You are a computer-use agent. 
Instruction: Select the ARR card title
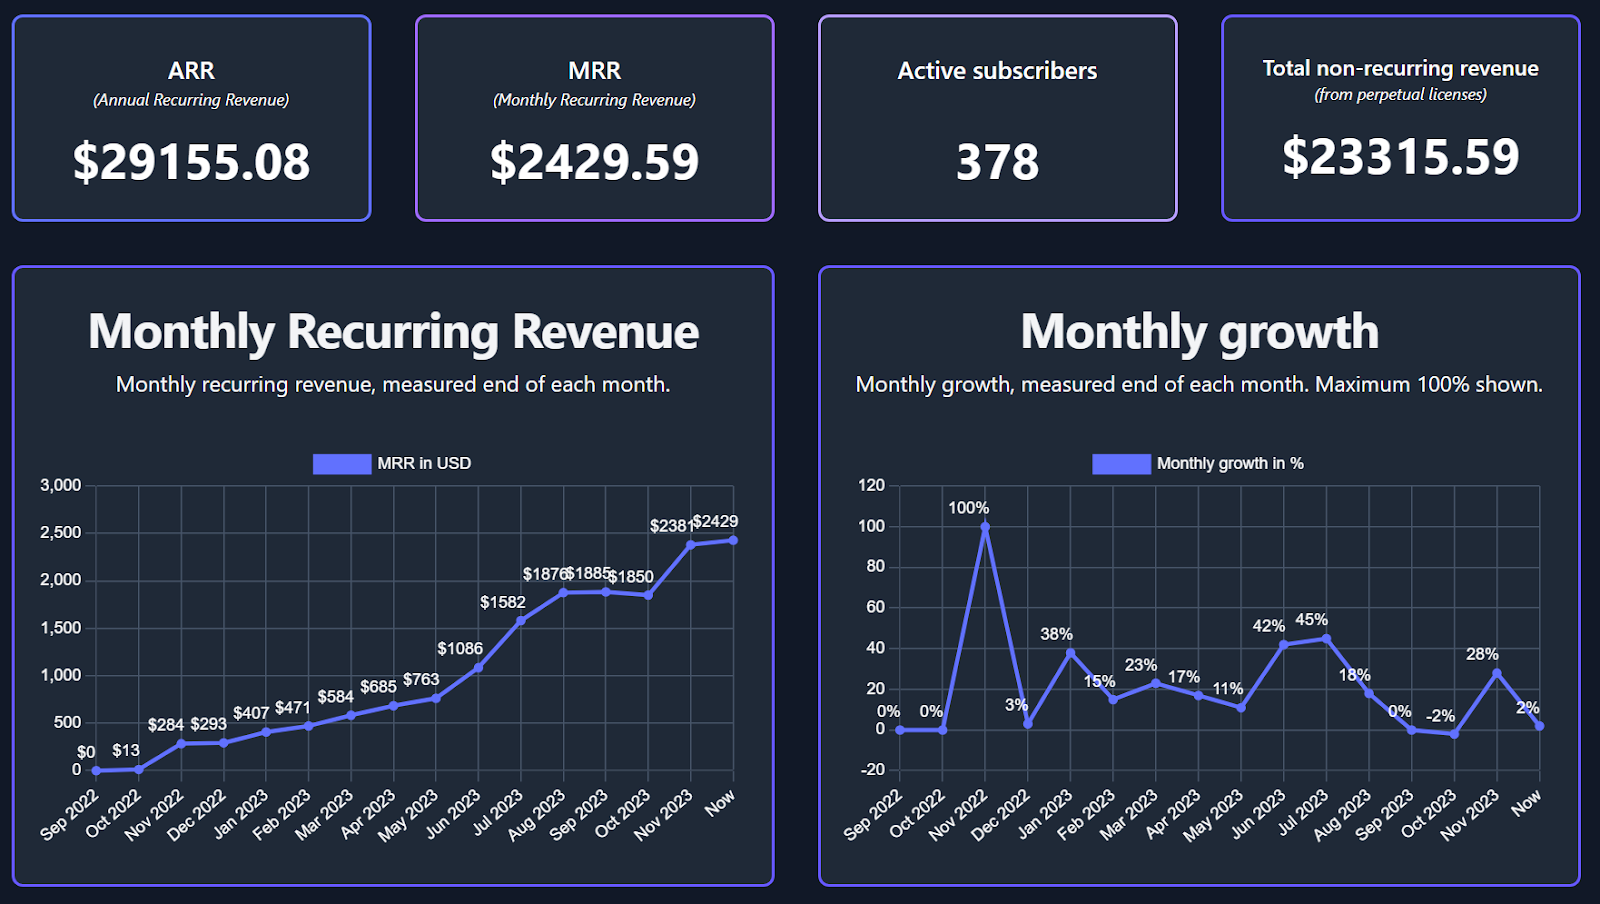[191, 71]
